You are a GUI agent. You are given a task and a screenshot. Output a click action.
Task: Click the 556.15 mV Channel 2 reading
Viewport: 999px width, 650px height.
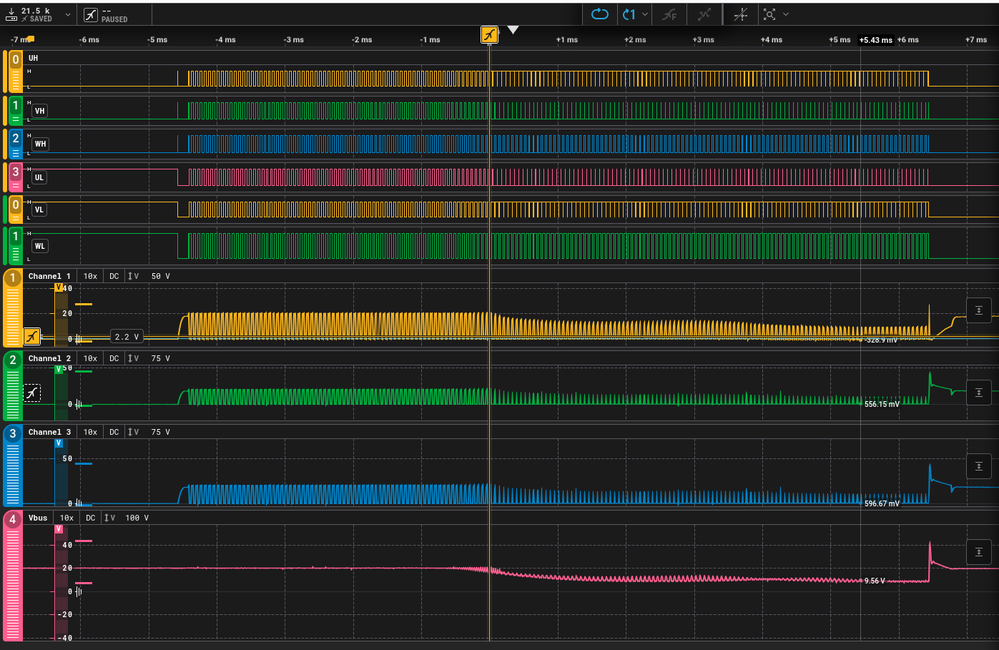coord(882,404)
